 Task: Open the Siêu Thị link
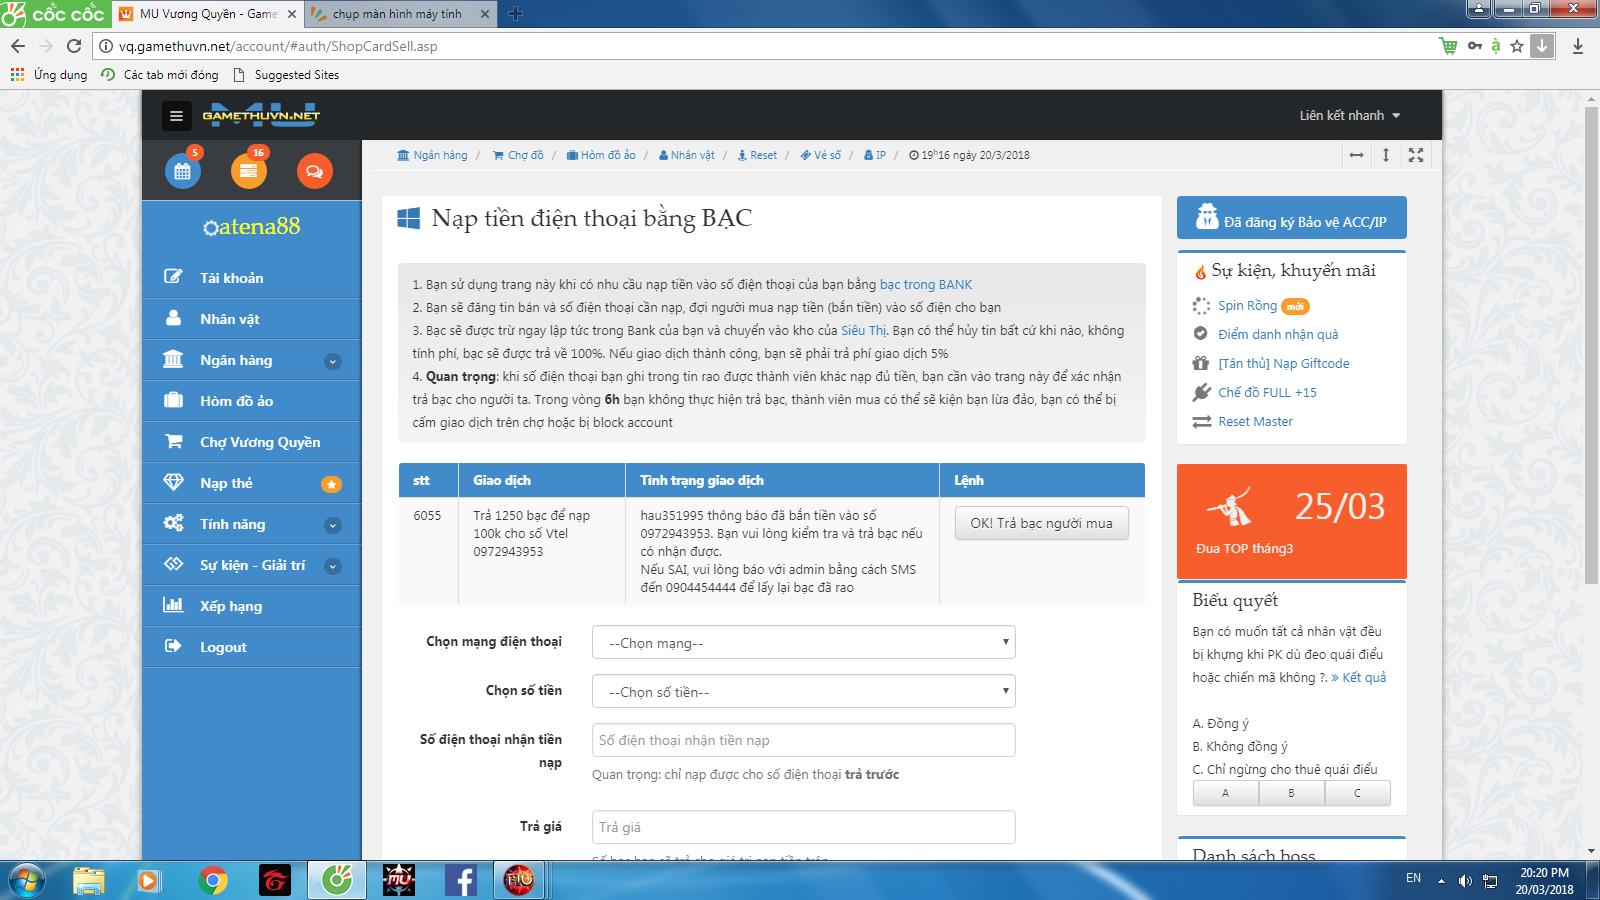click(x=863, y=331)
